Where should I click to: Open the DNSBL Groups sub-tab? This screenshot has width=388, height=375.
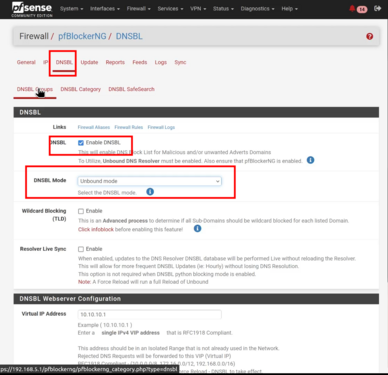pos(35,89)
